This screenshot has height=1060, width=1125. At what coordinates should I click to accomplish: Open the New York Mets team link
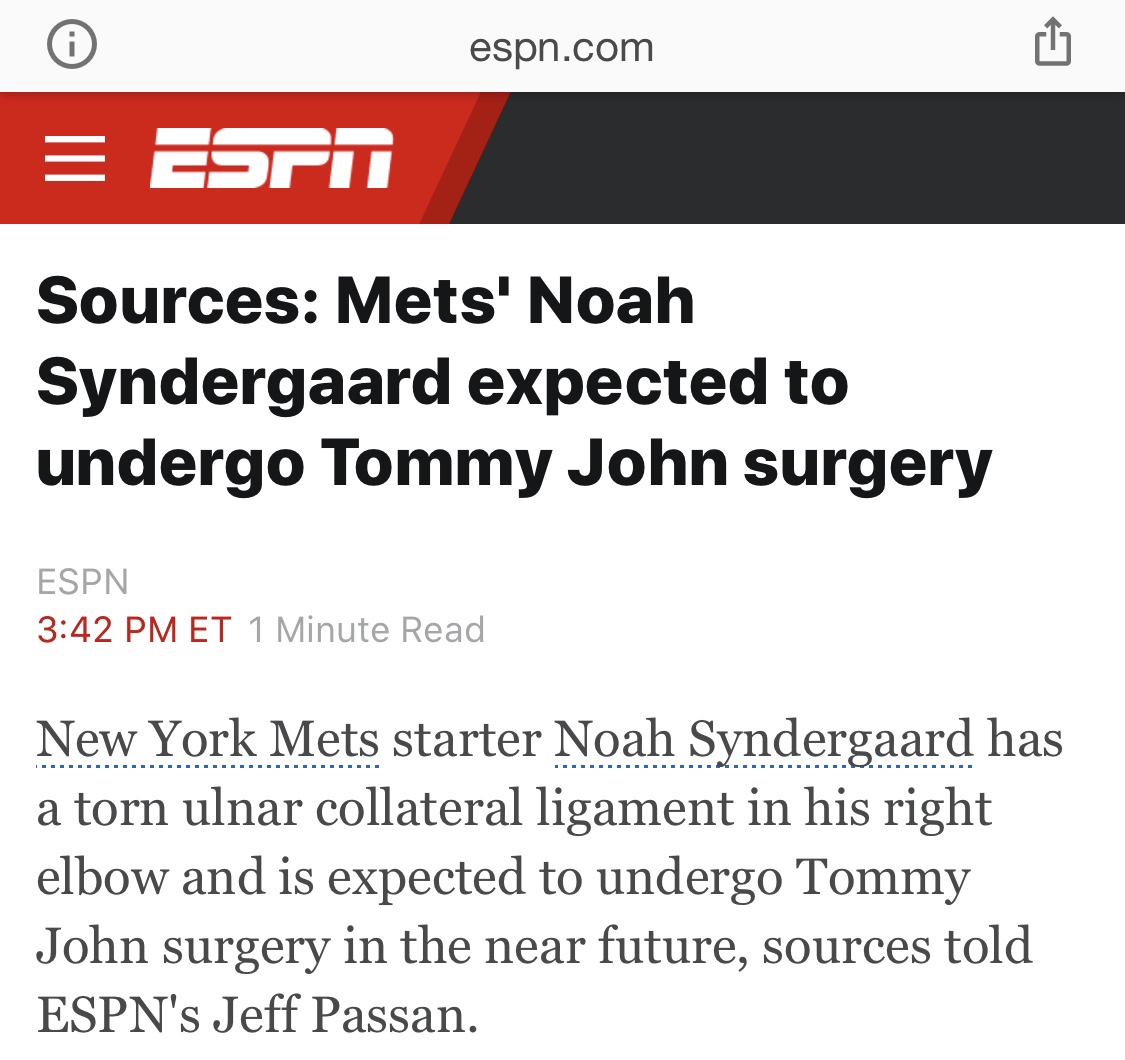(207, 739)
